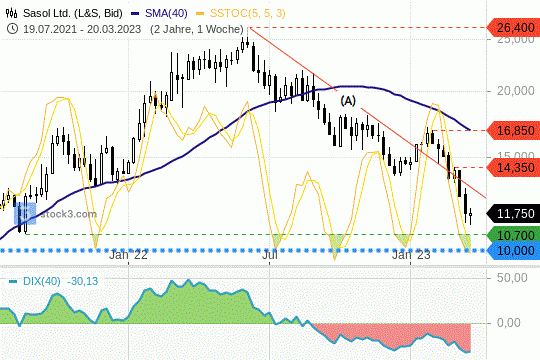Click the SMA(40) dark blue legend swatch
540x360 pixels.
135,14
